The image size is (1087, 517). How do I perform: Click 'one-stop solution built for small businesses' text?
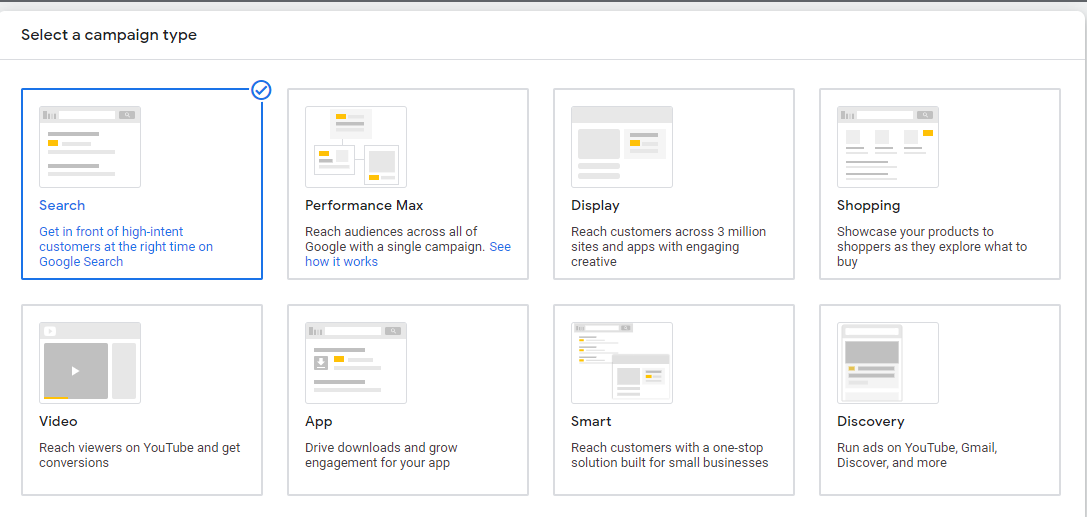670,455
